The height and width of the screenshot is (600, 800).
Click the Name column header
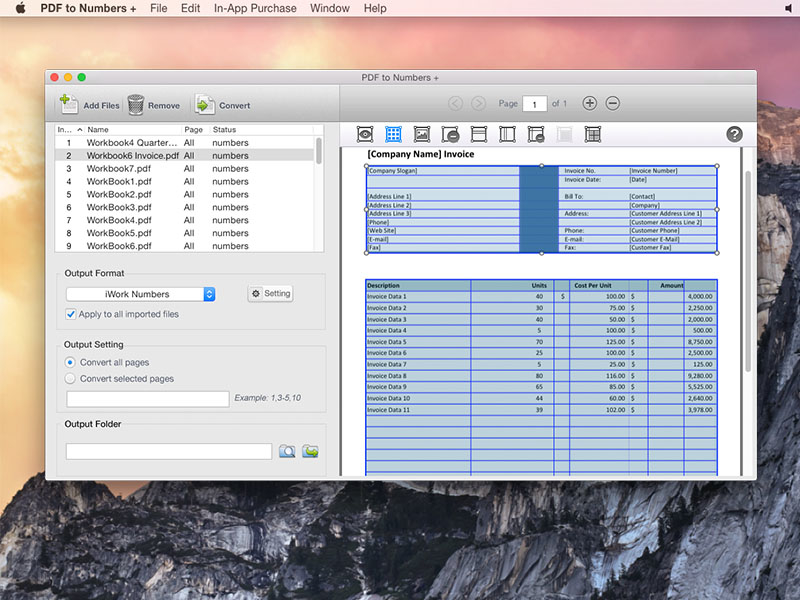pyautogui.click(x=133, y=130)
